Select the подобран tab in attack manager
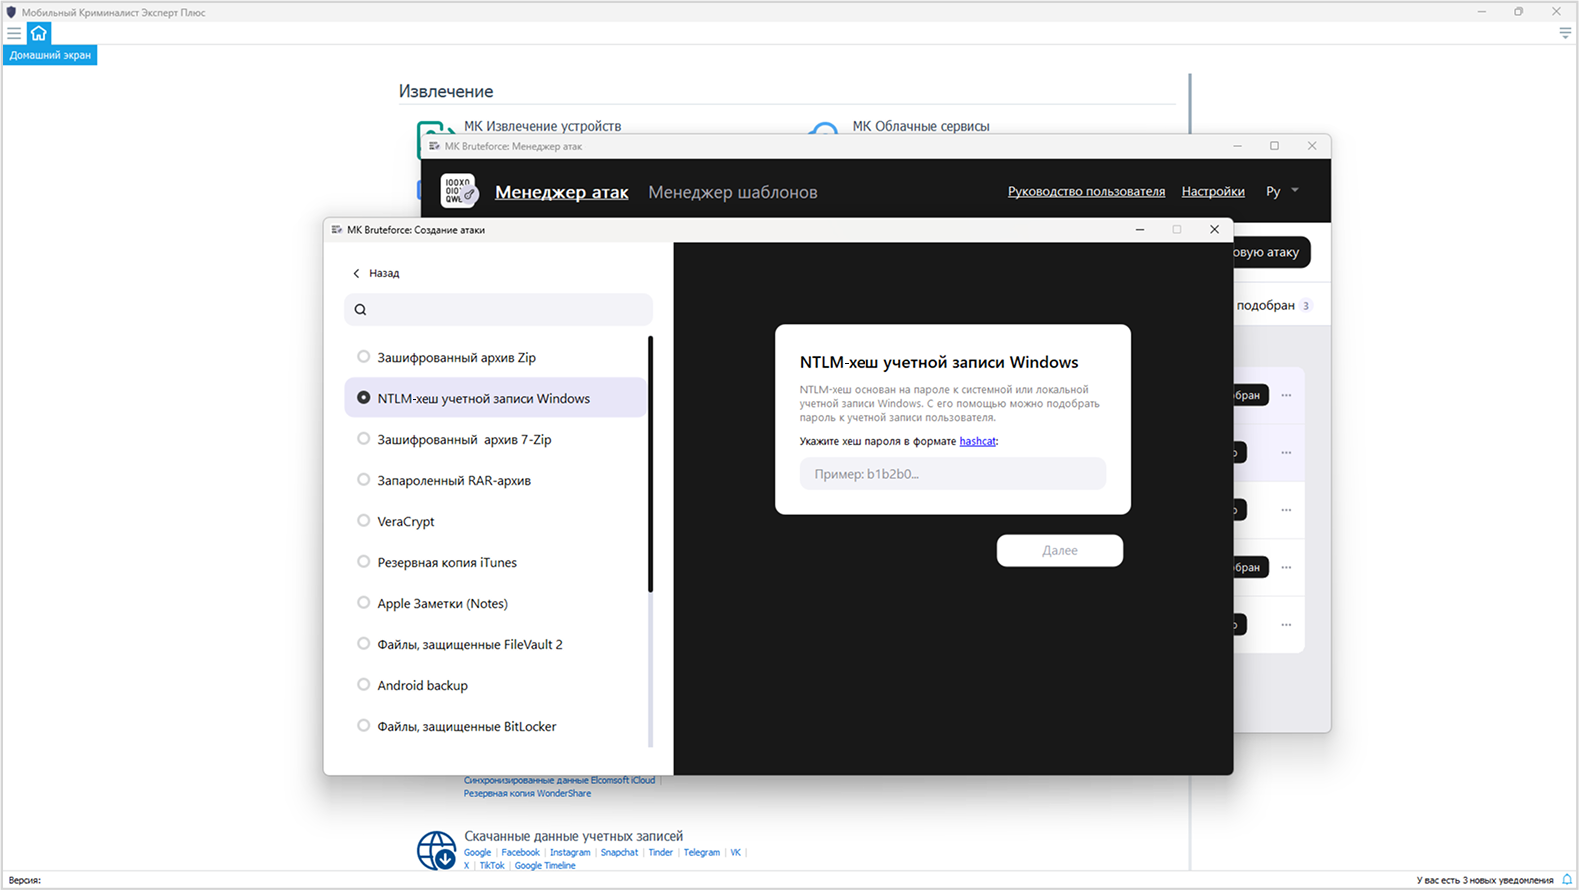This screenshot has height=890, width=1579. pos(1273,305)
